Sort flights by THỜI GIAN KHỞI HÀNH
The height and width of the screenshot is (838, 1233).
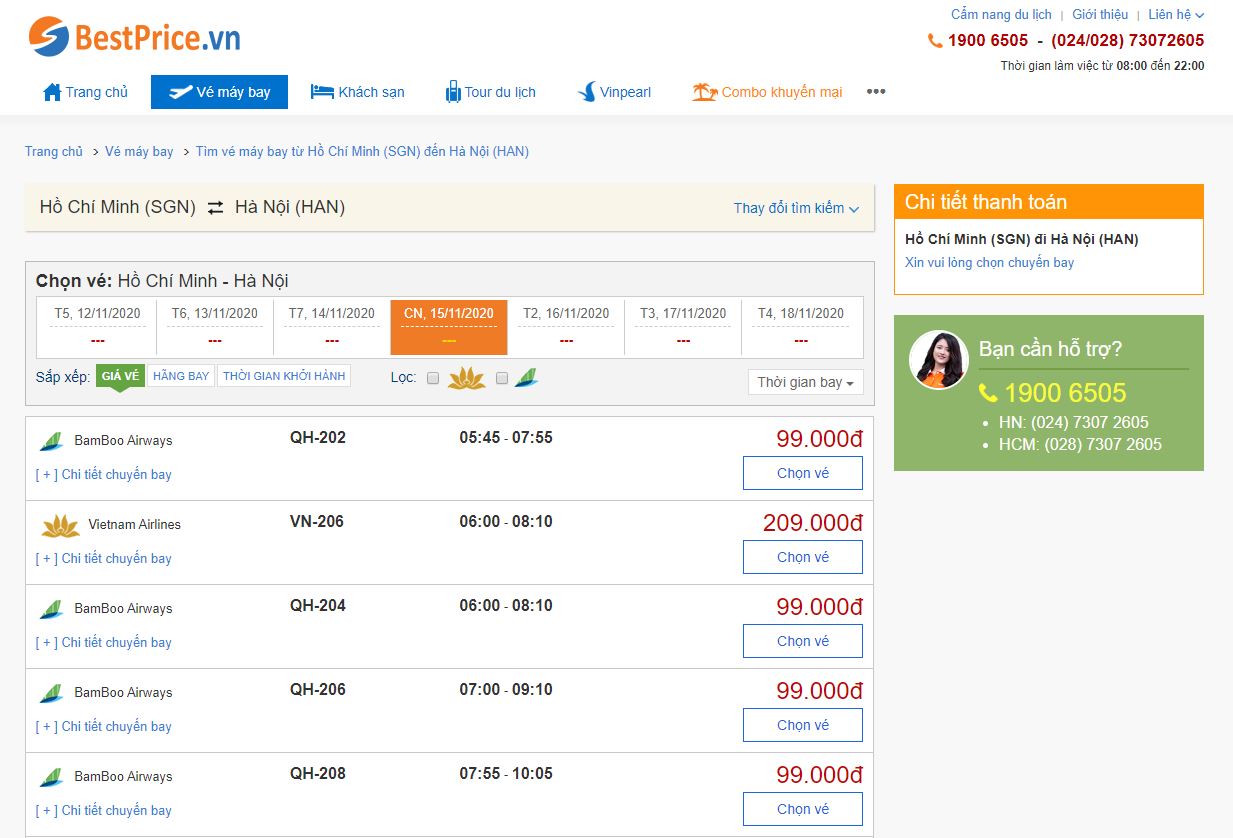click(x=284, y=376)
